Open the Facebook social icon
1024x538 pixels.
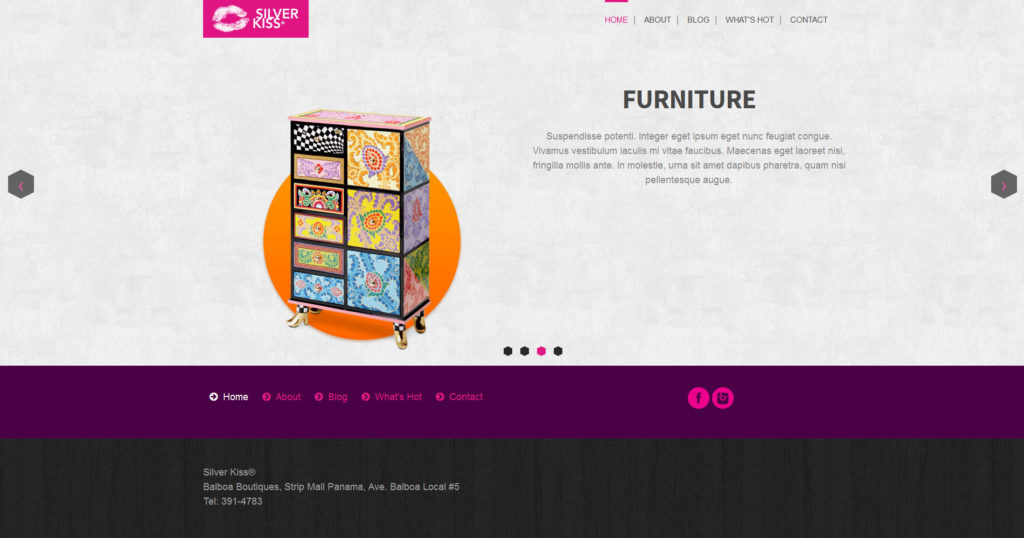coord(698,398)
